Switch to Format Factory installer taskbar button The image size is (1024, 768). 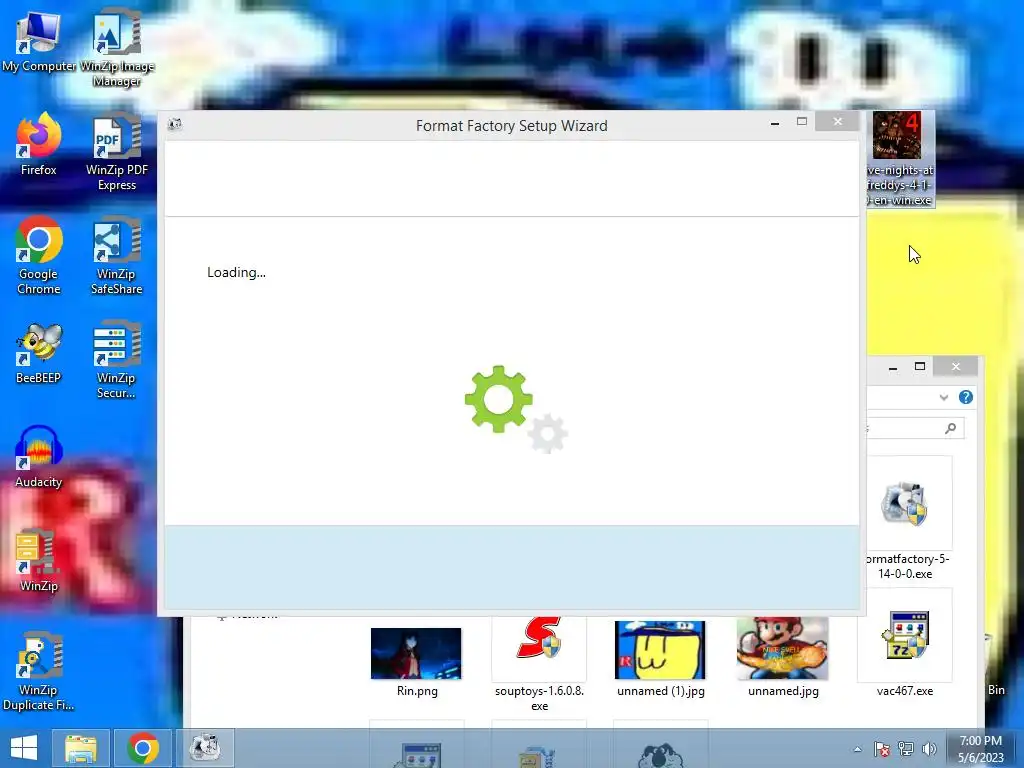coord(205,748)
